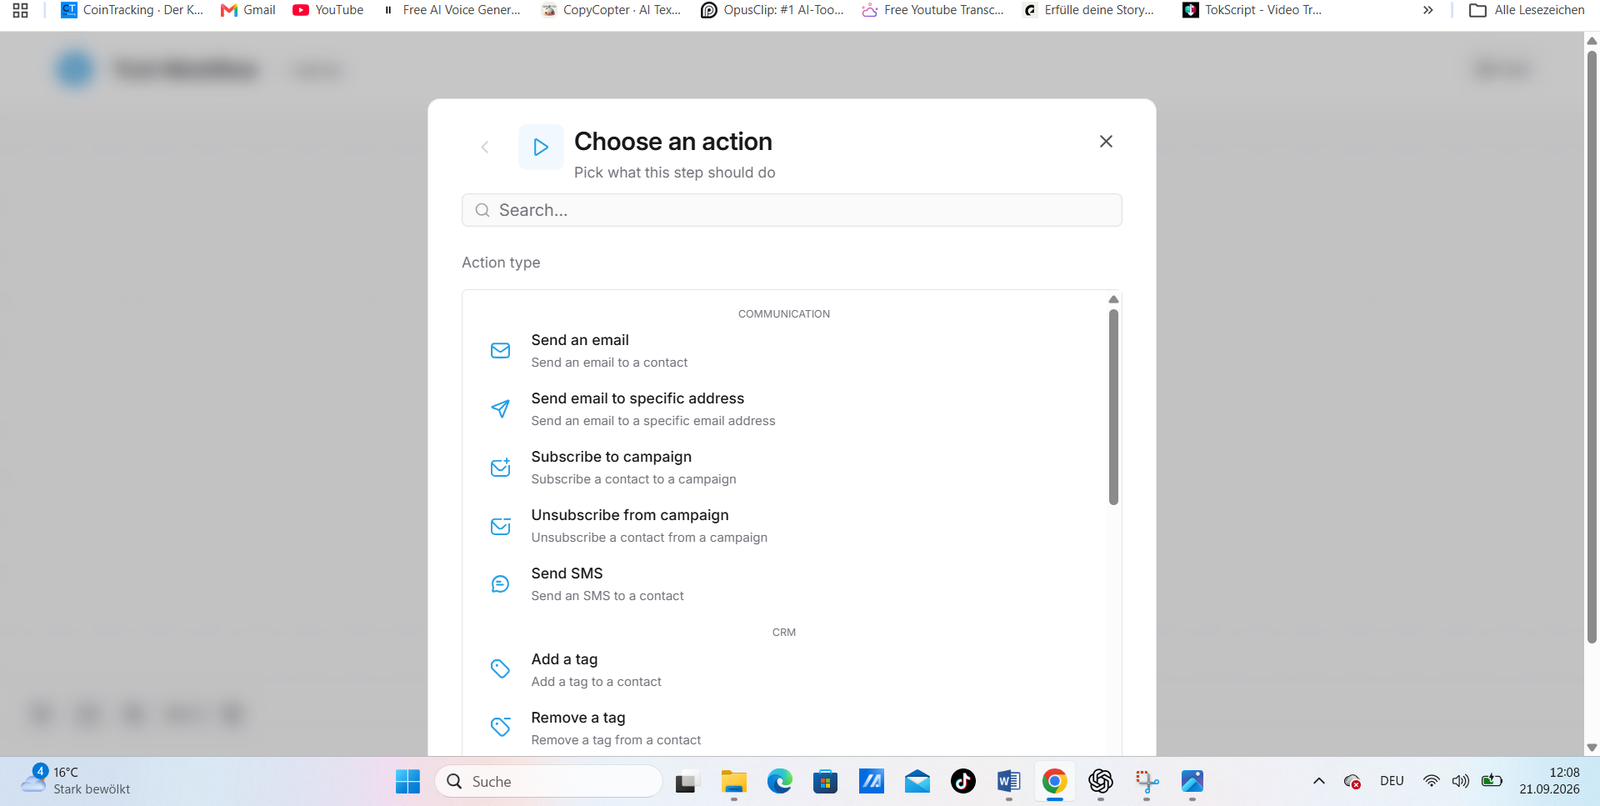1600x806 pixels.
Task: Open TikTok from taskbar
Action: [963, 781]
